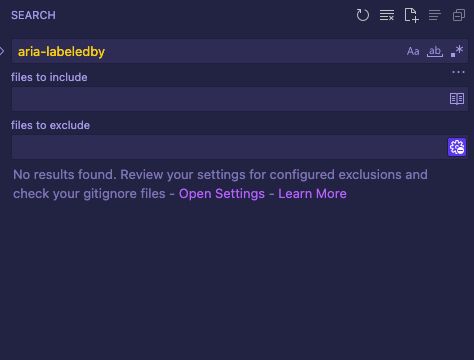Clear search results with the list-x icon

(x=387, y=15)
